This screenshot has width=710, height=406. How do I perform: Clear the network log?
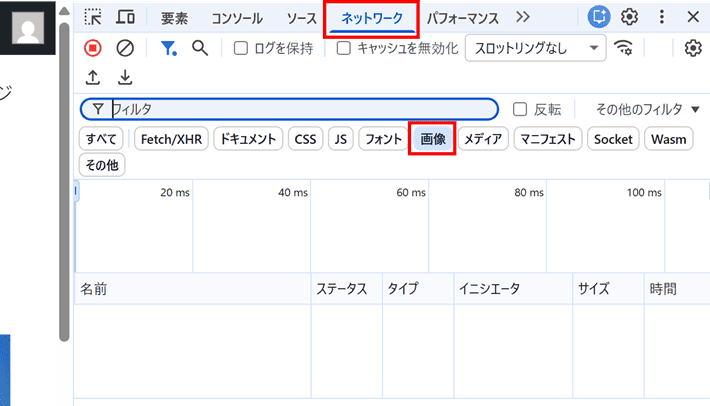click(x=125, y=48)
